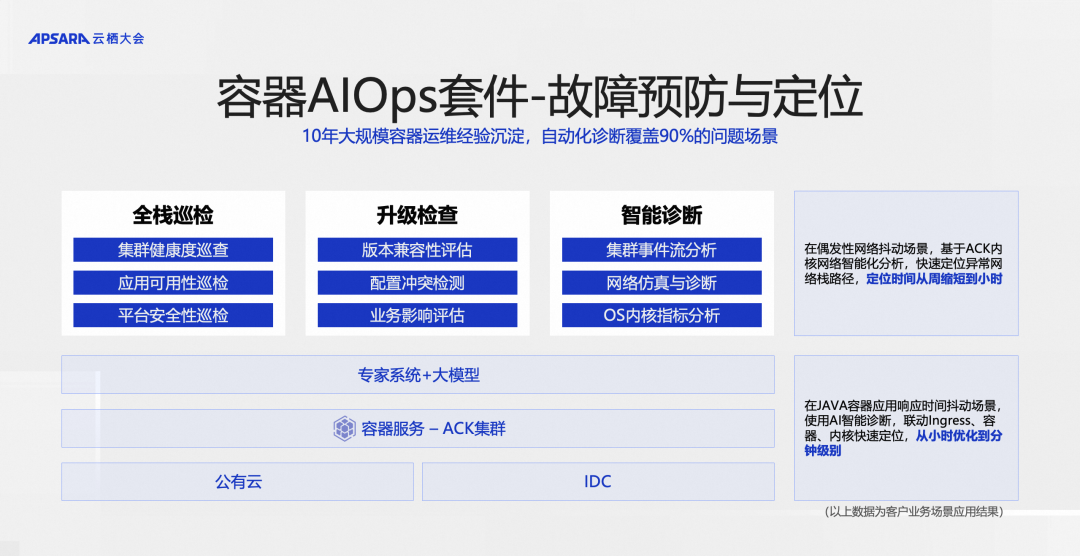Select the 配置冲突检测 block

point(417,282)
